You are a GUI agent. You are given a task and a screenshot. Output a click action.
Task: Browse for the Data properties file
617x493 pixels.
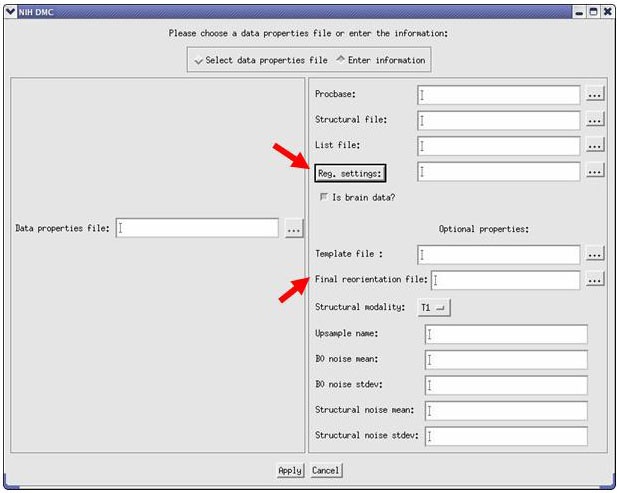(x=294, y=229)
